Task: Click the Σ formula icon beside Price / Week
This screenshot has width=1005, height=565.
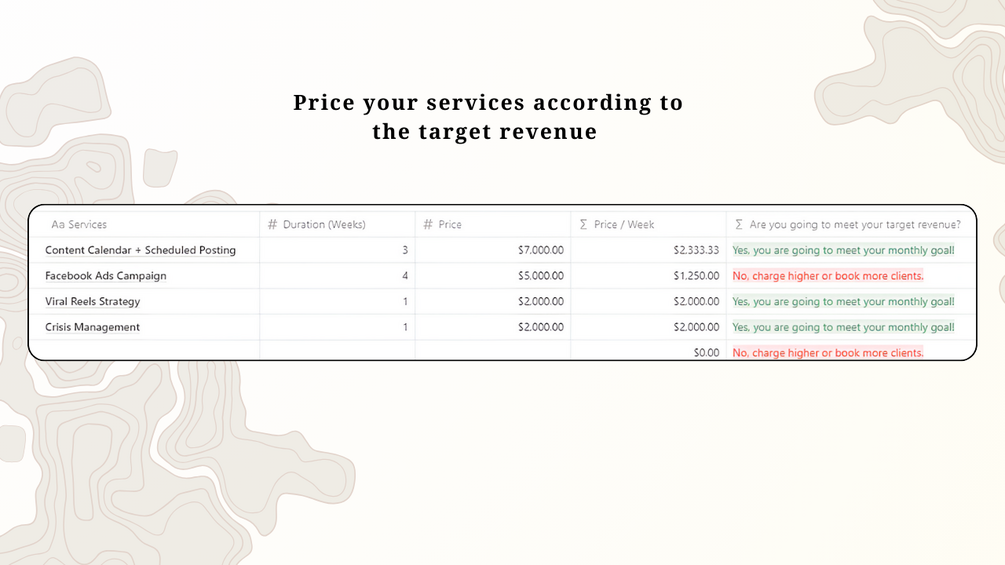Action: click(x=584, y=225)
